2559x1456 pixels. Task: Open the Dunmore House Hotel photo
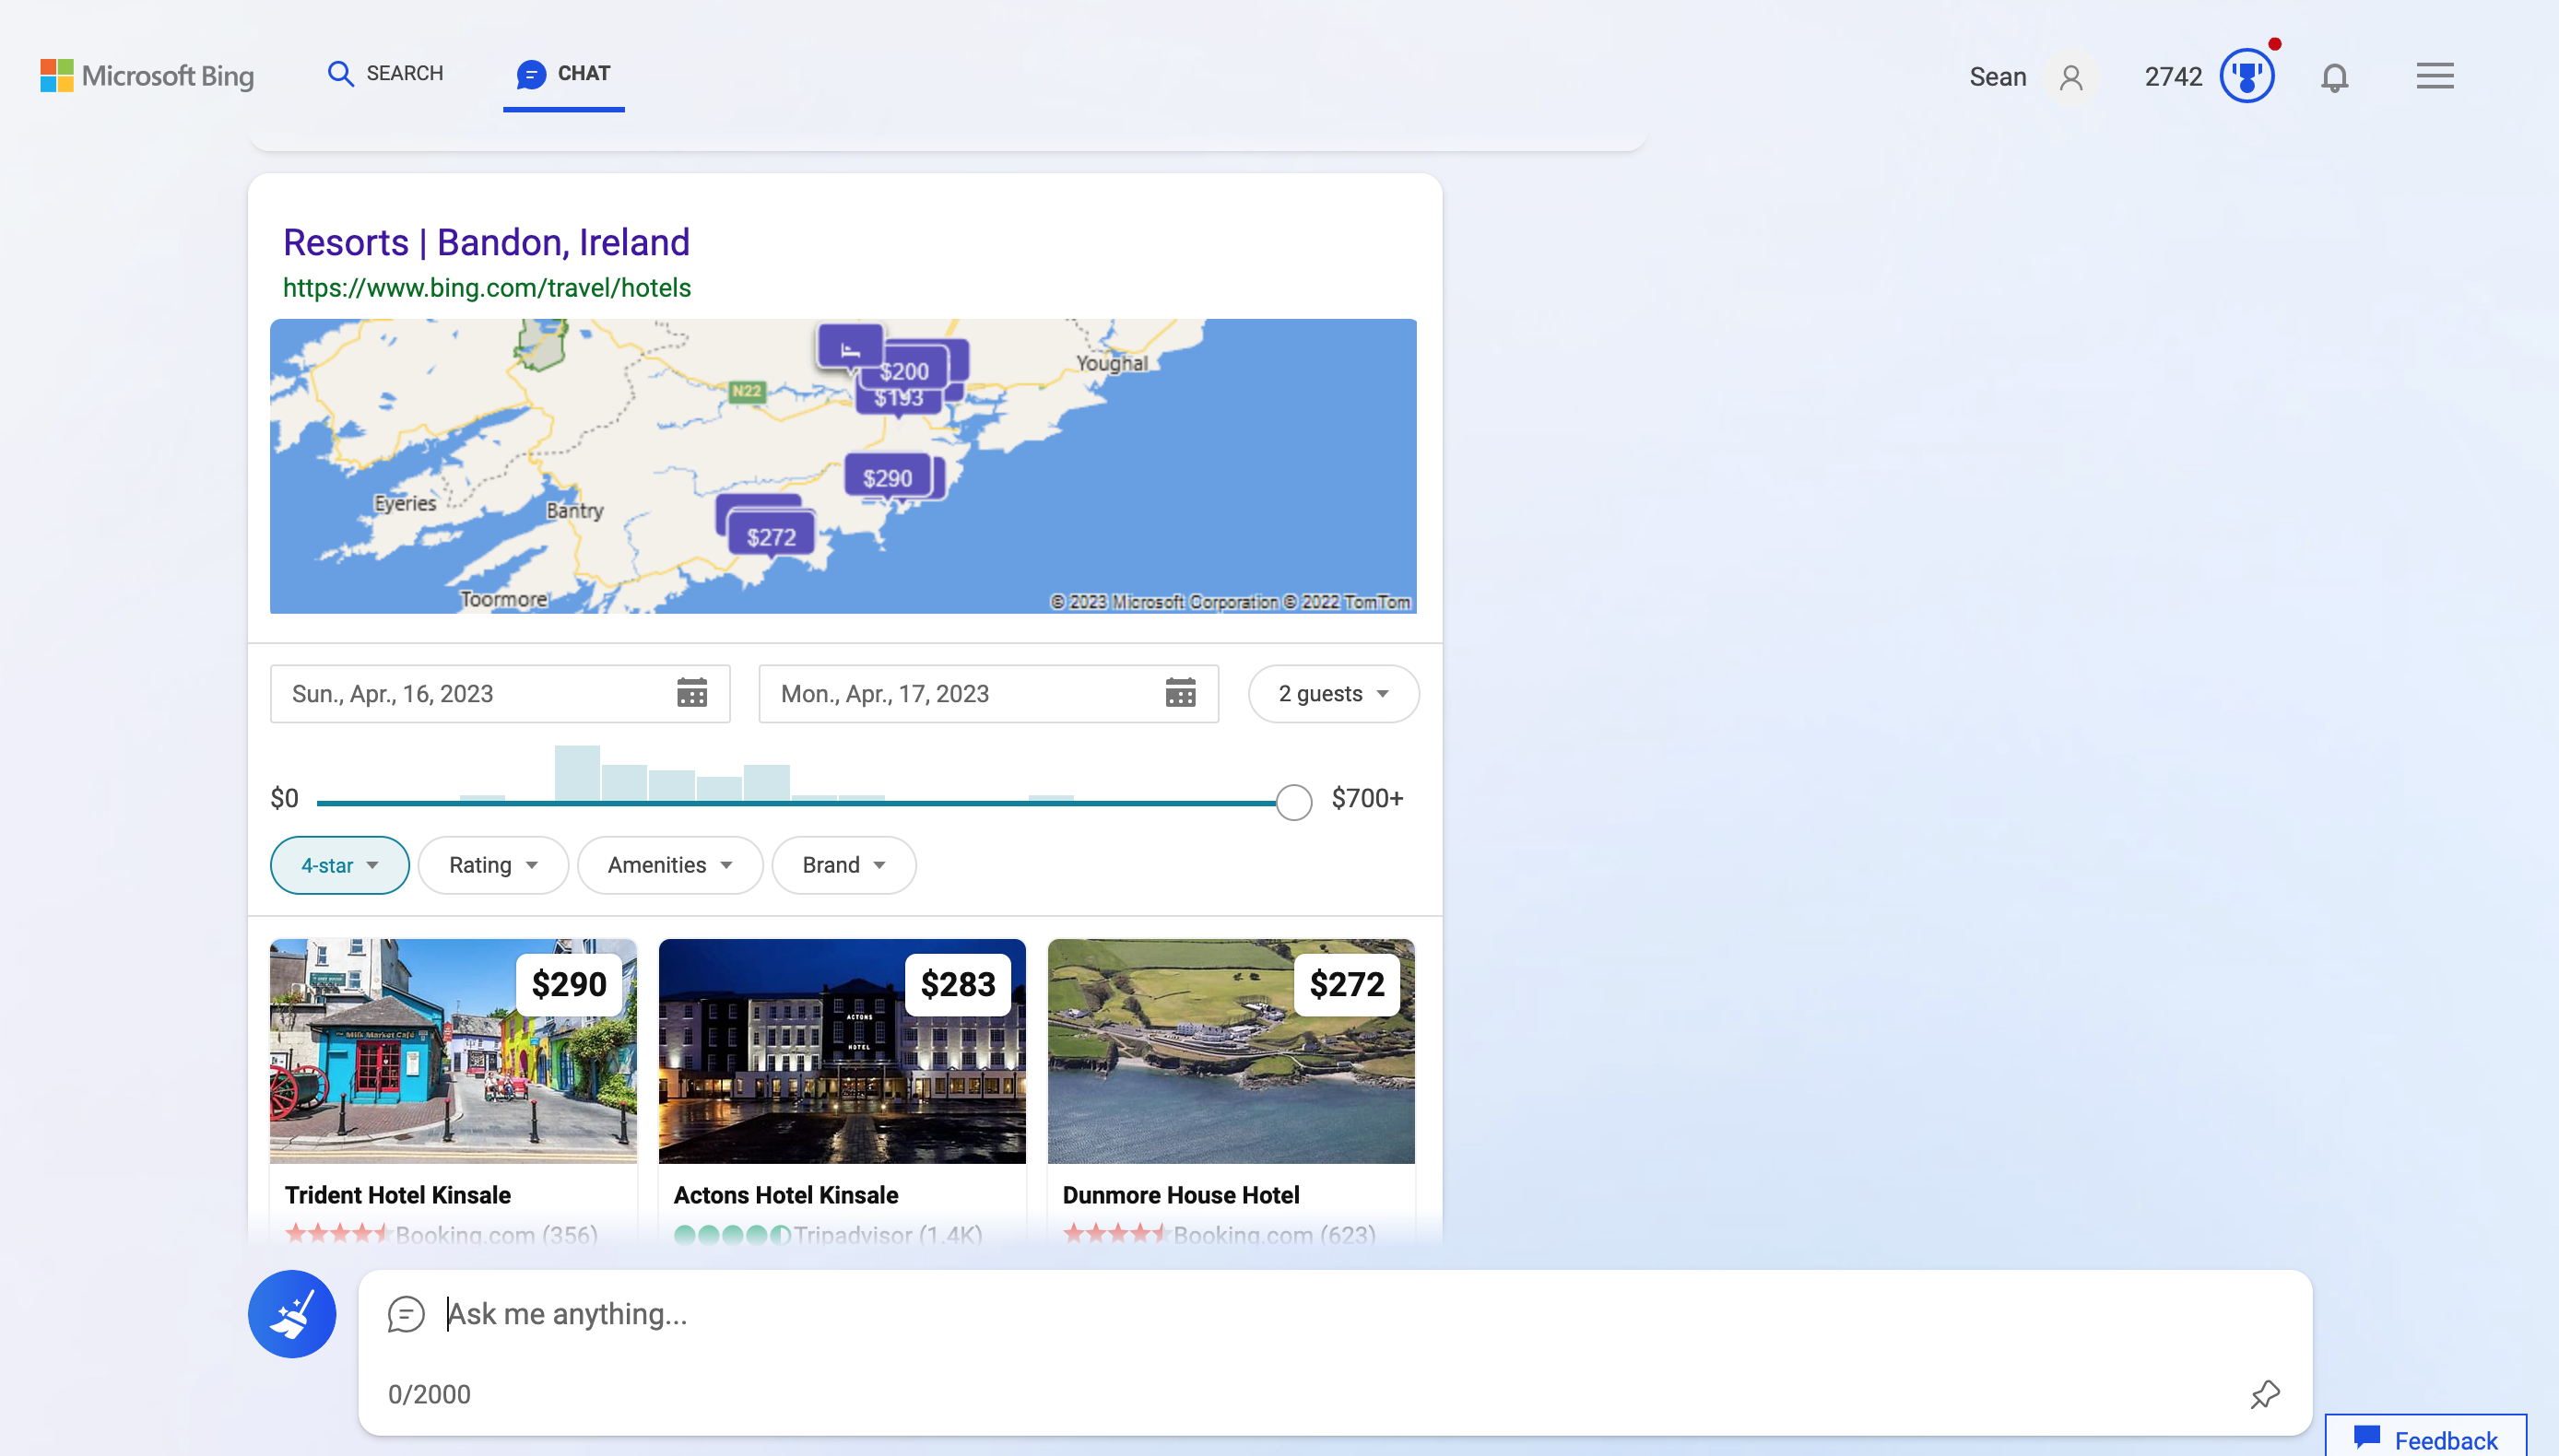[1231, 1051]
